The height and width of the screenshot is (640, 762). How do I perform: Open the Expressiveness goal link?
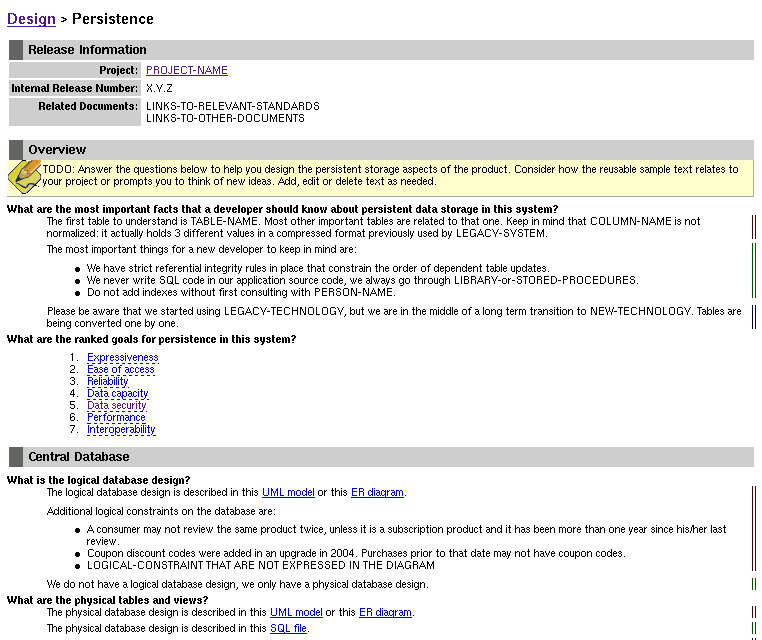(x=122, y=358)
